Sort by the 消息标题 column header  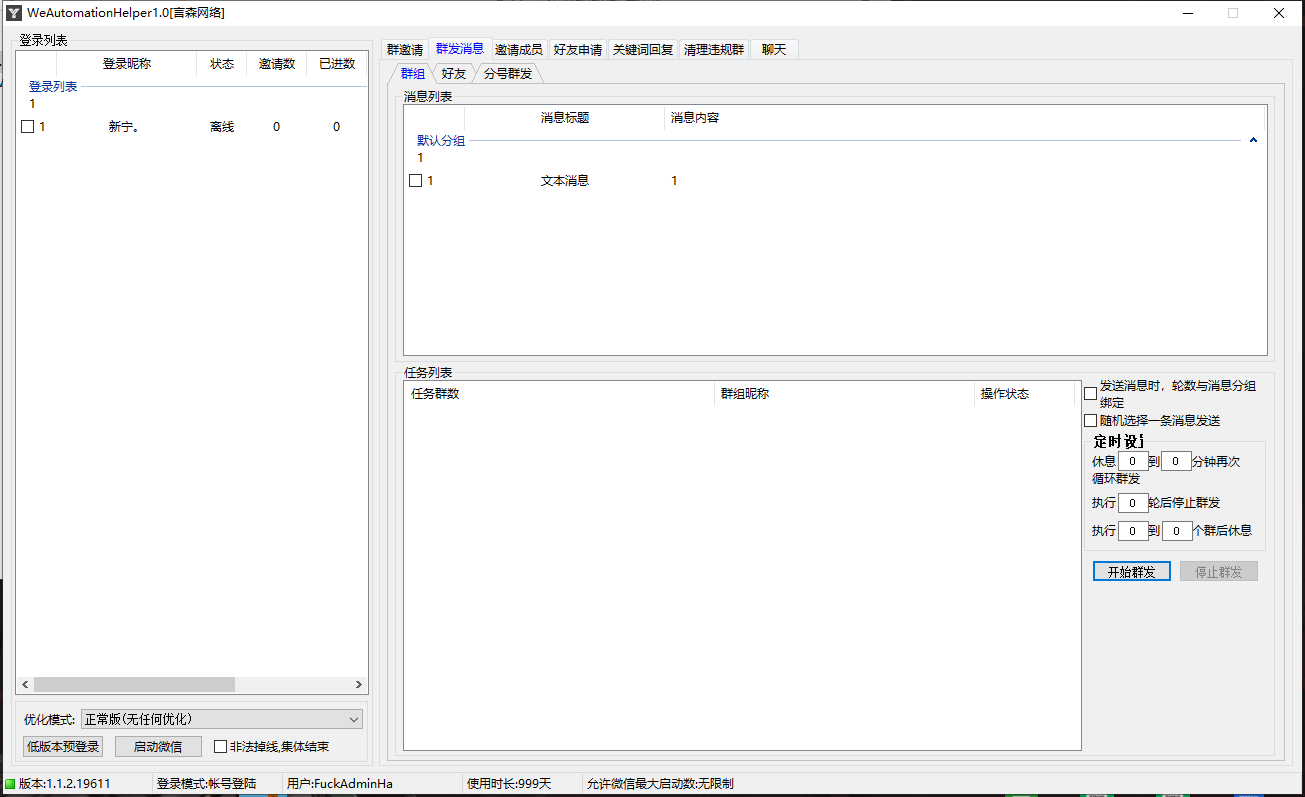565,118
